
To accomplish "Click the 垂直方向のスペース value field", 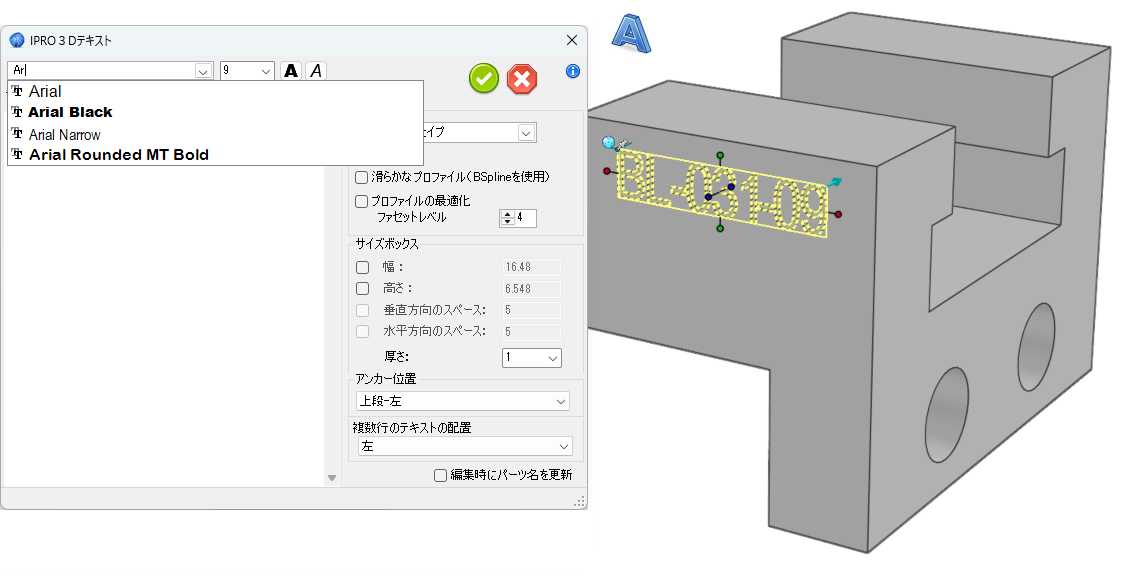I will click(x=532, y=311).
